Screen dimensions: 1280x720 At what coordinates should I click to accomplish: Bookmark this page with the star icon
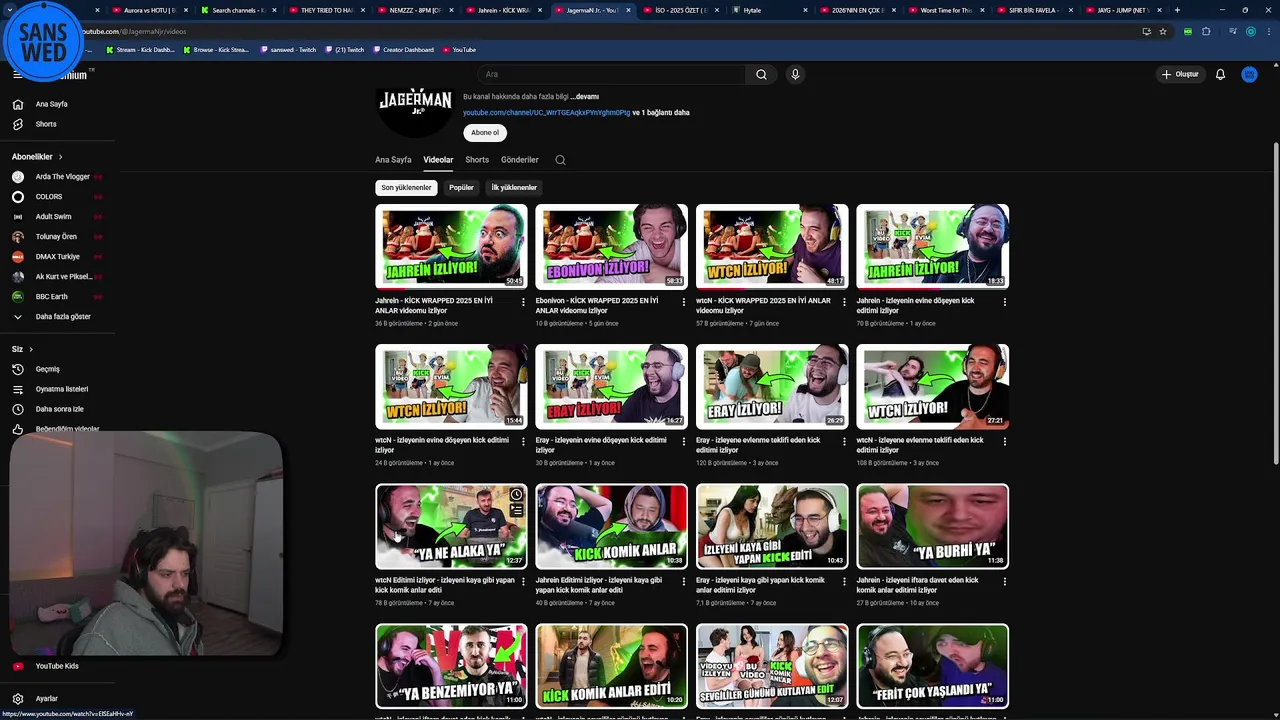tap(1163, 31)
